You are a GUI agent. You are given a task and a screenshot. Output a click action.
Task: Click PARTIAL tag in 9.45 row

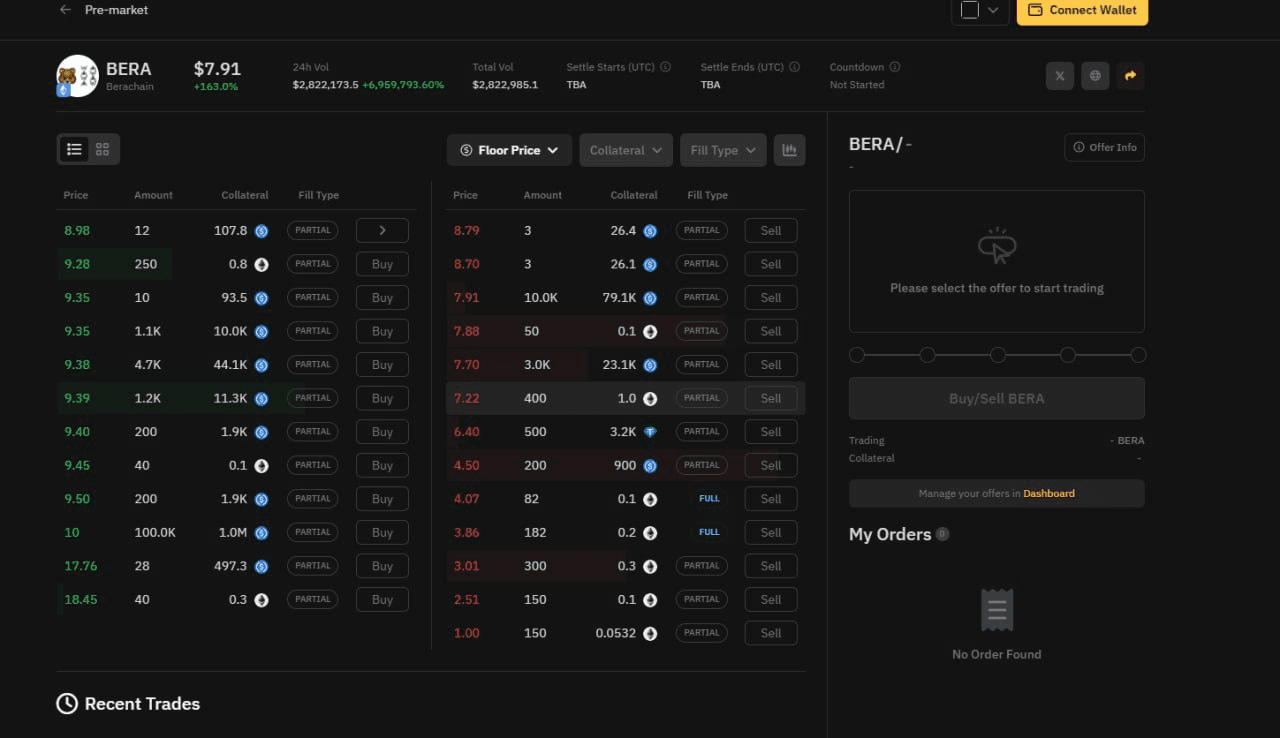312,465
